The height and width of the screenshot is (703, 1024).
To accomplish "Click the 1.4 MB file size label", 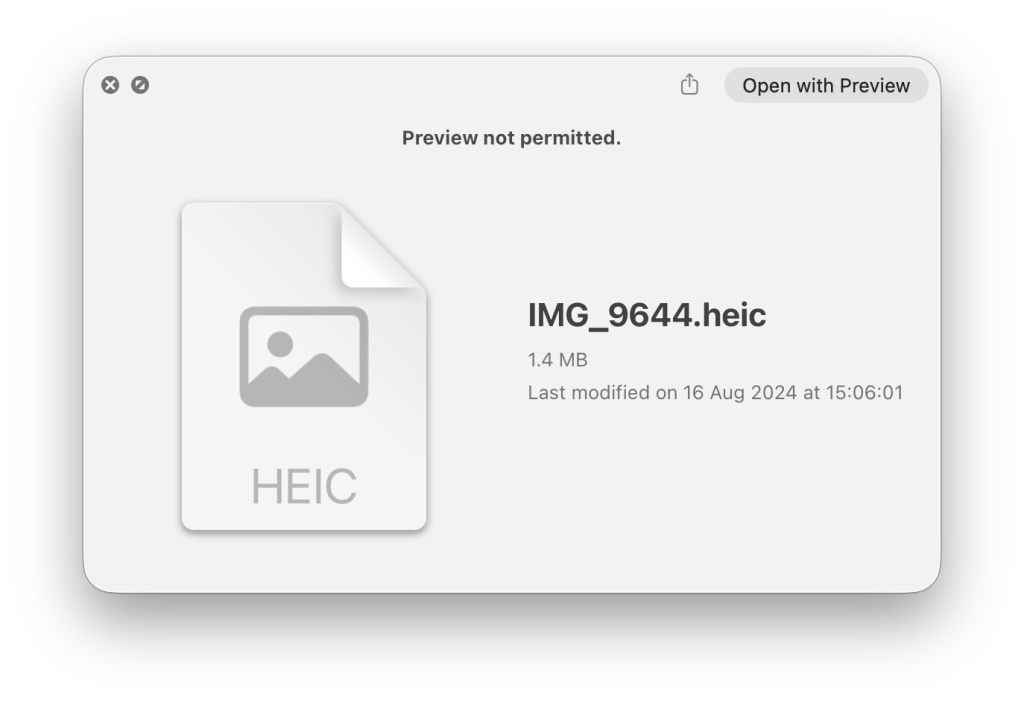I will [557, 360].
